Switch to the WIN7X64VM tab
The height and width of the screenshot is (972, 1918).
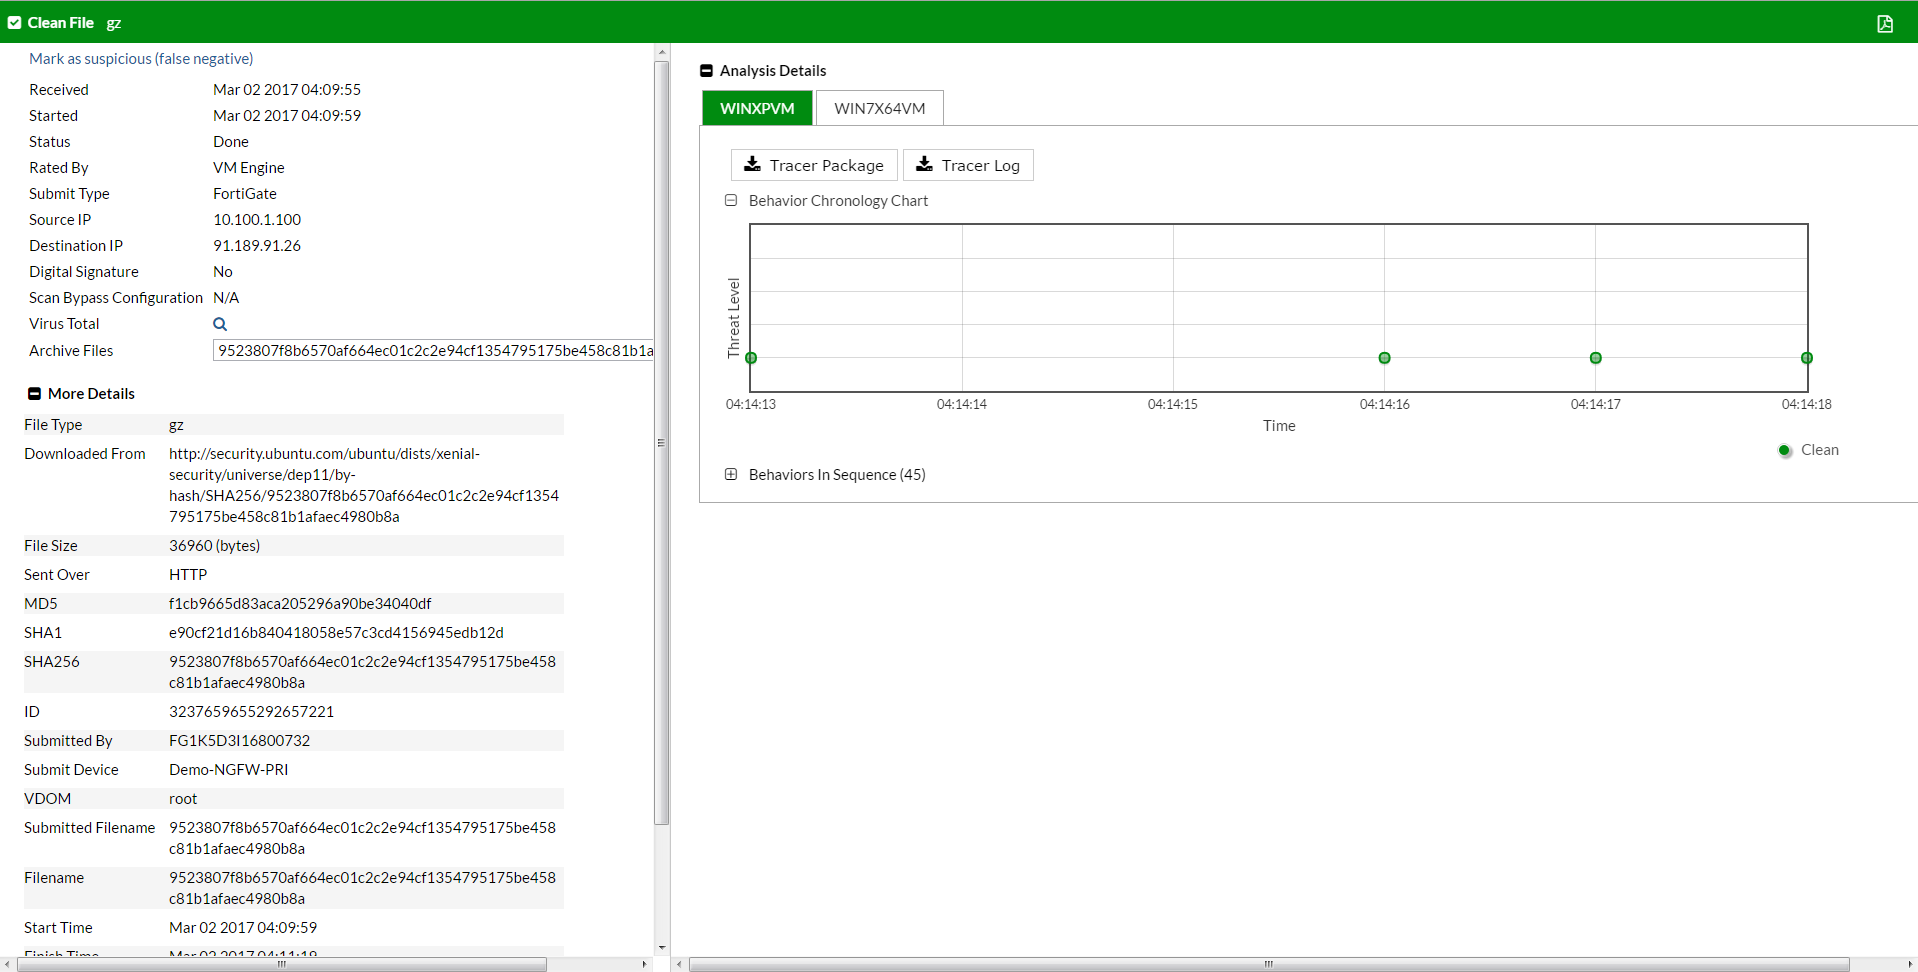[880, 108]
